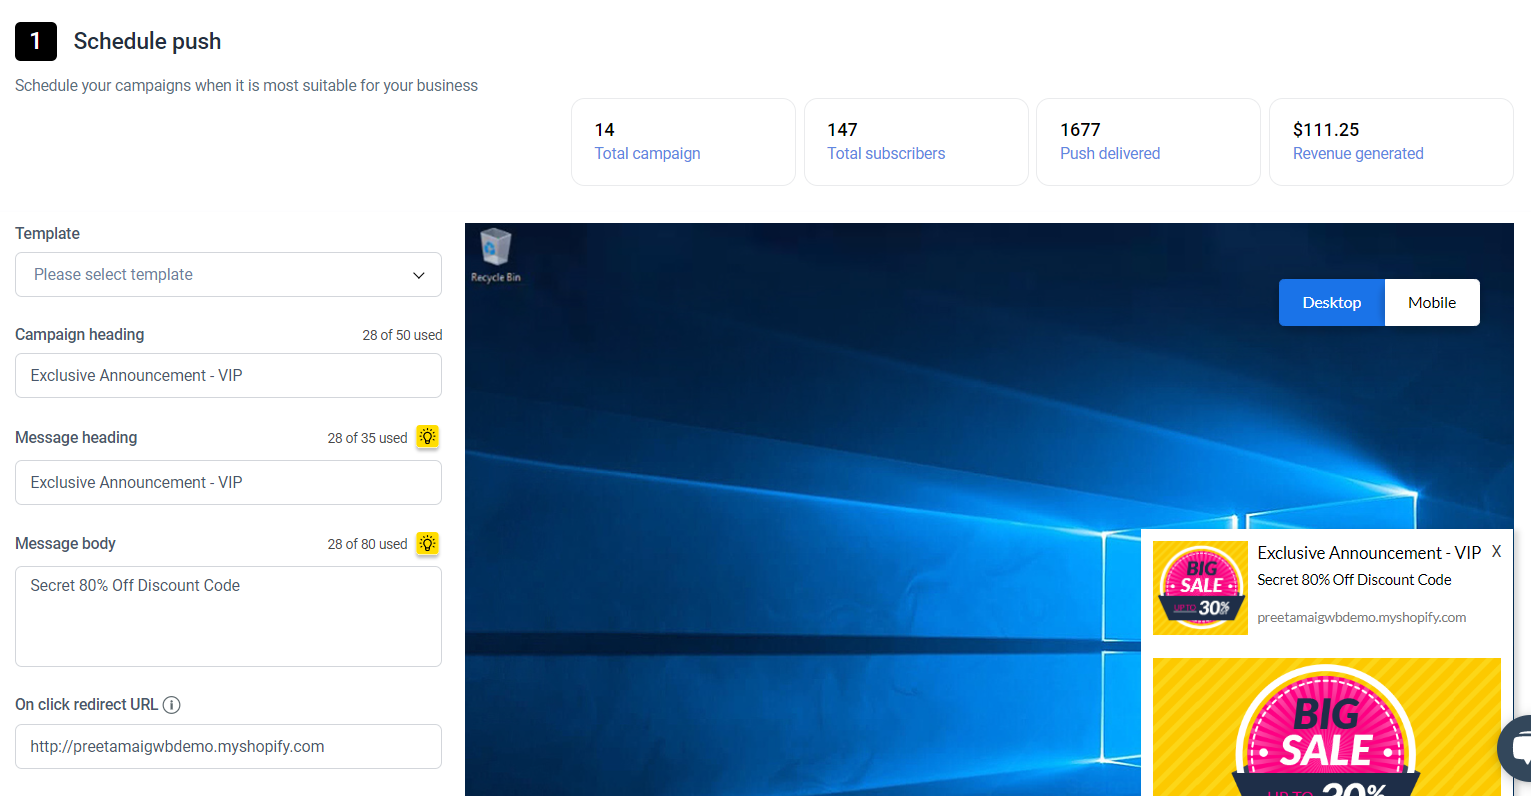This screenshot has width=1531, height=796.
Task: Click the 1677 push delivered value
Action: [x=1080, y=130]
